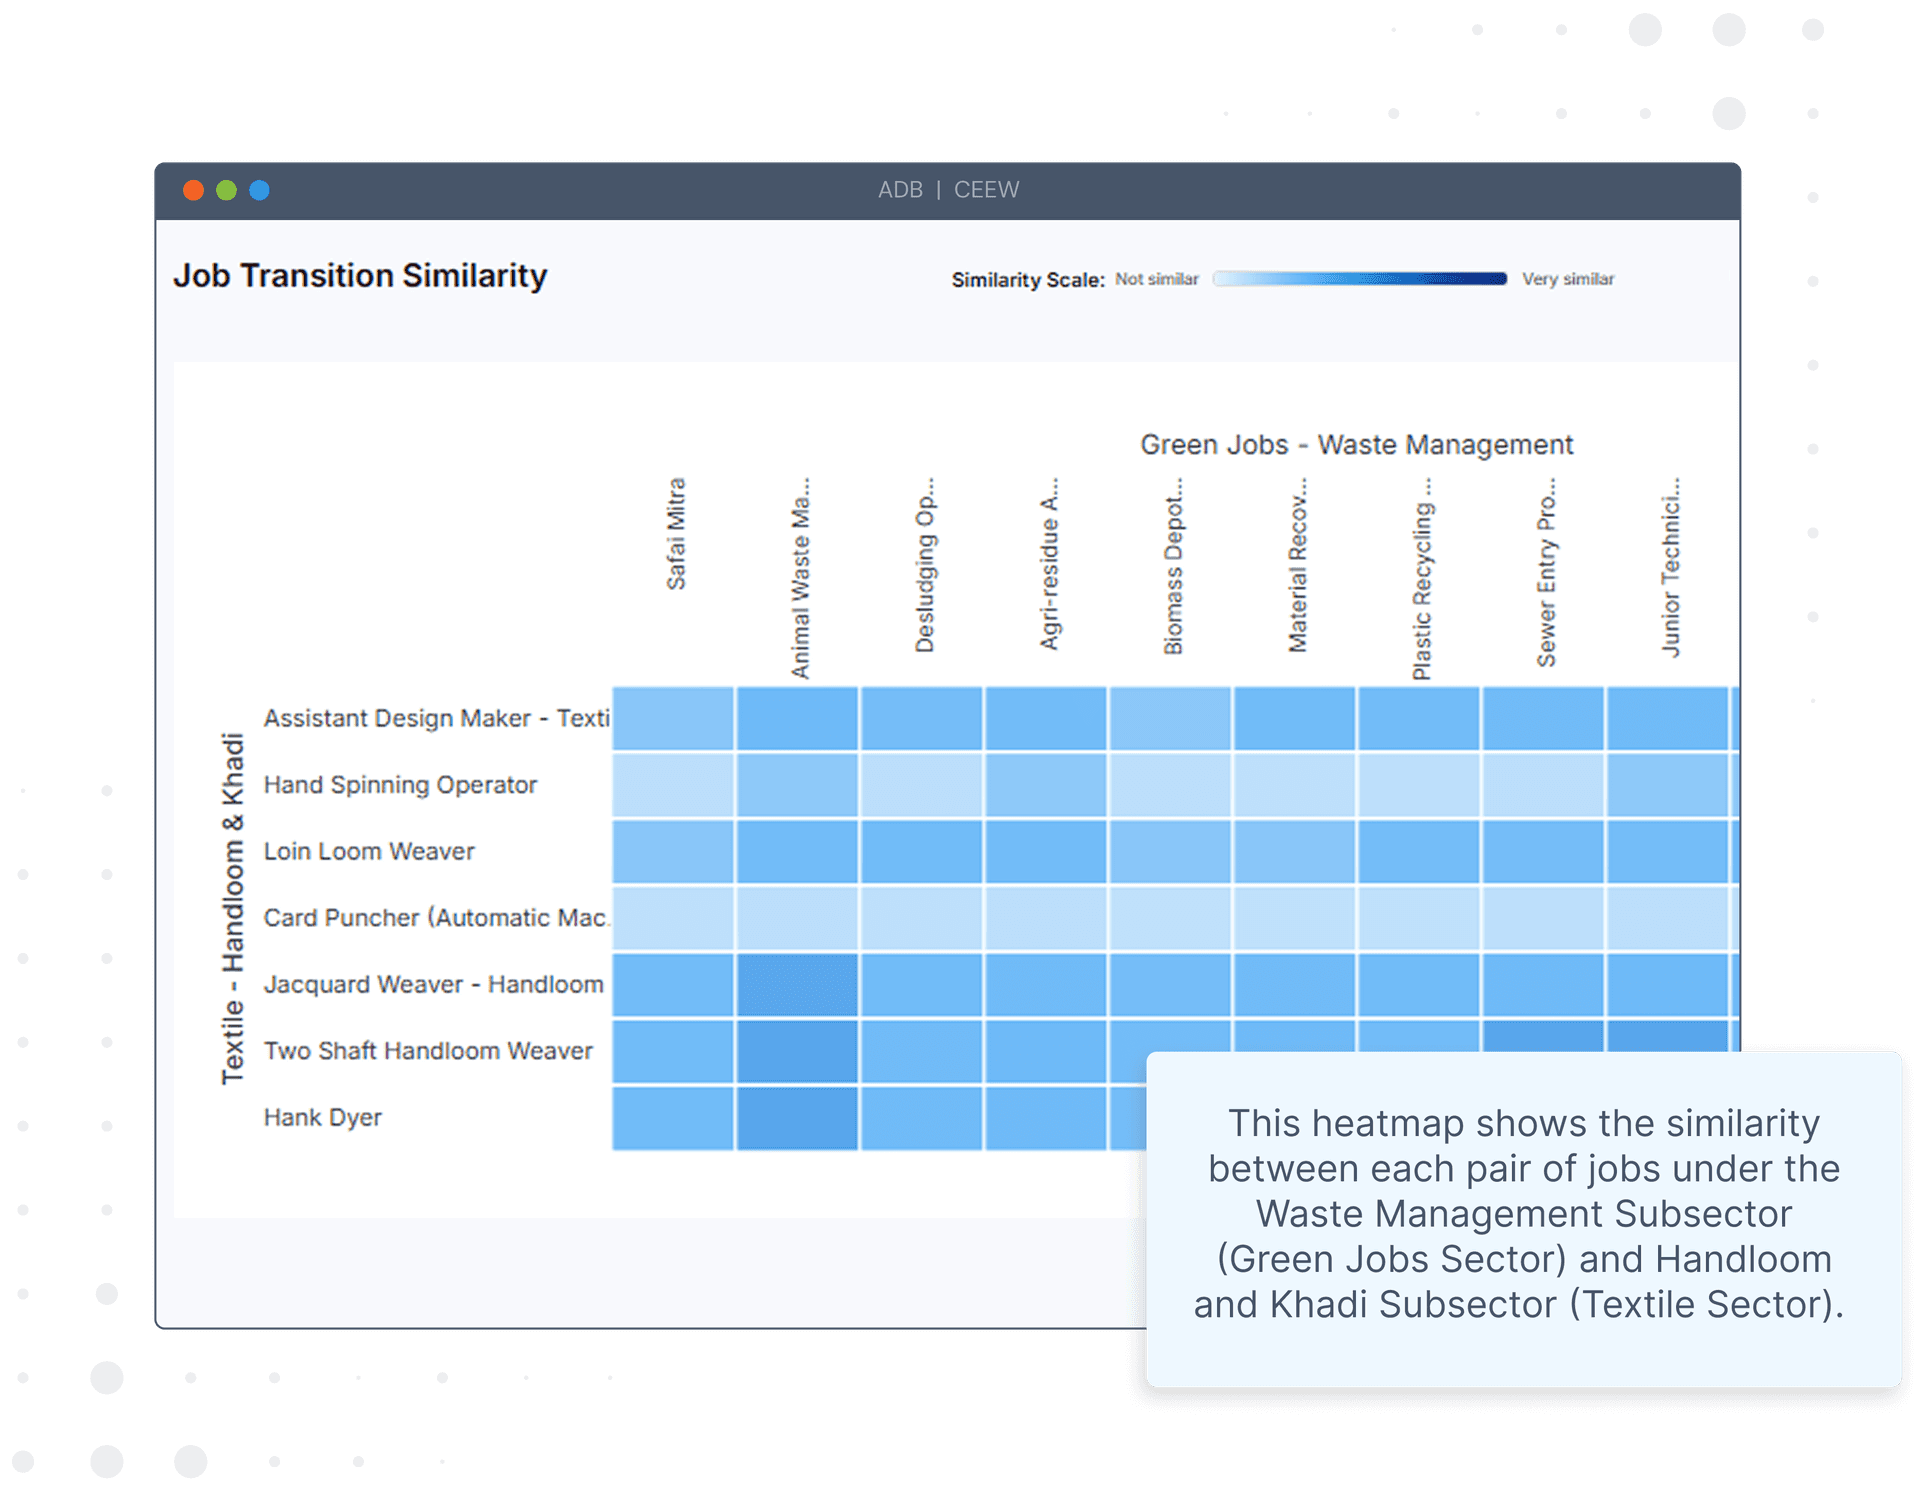The image size is (1920, 1492).
Task: Click the Assistant Design Maker row label
Action: (x=437, y=718)
